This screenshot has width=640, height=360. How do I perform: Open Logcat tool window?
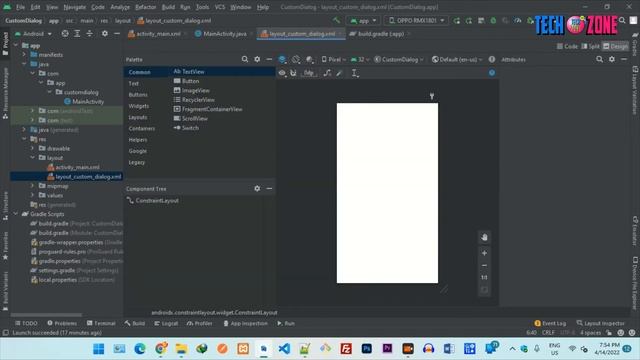click(166, 323)
